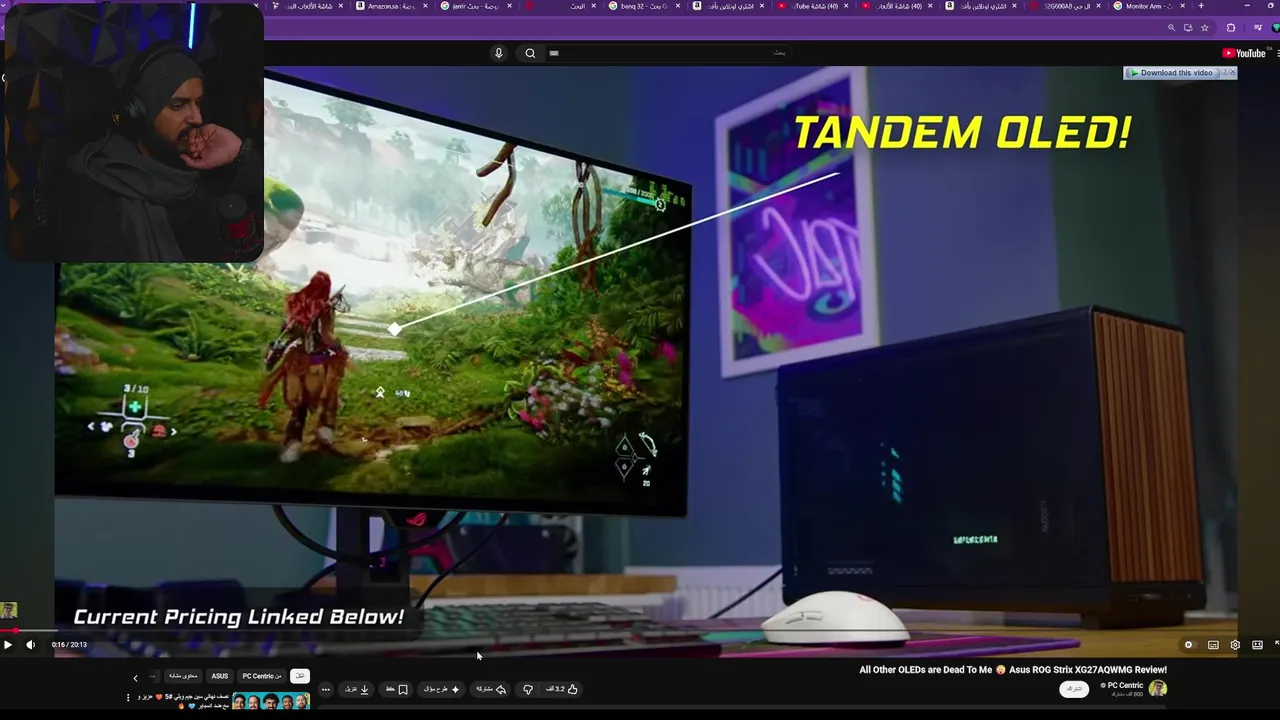
Task: Select the related content filter chip
Action: coord(182,676)
